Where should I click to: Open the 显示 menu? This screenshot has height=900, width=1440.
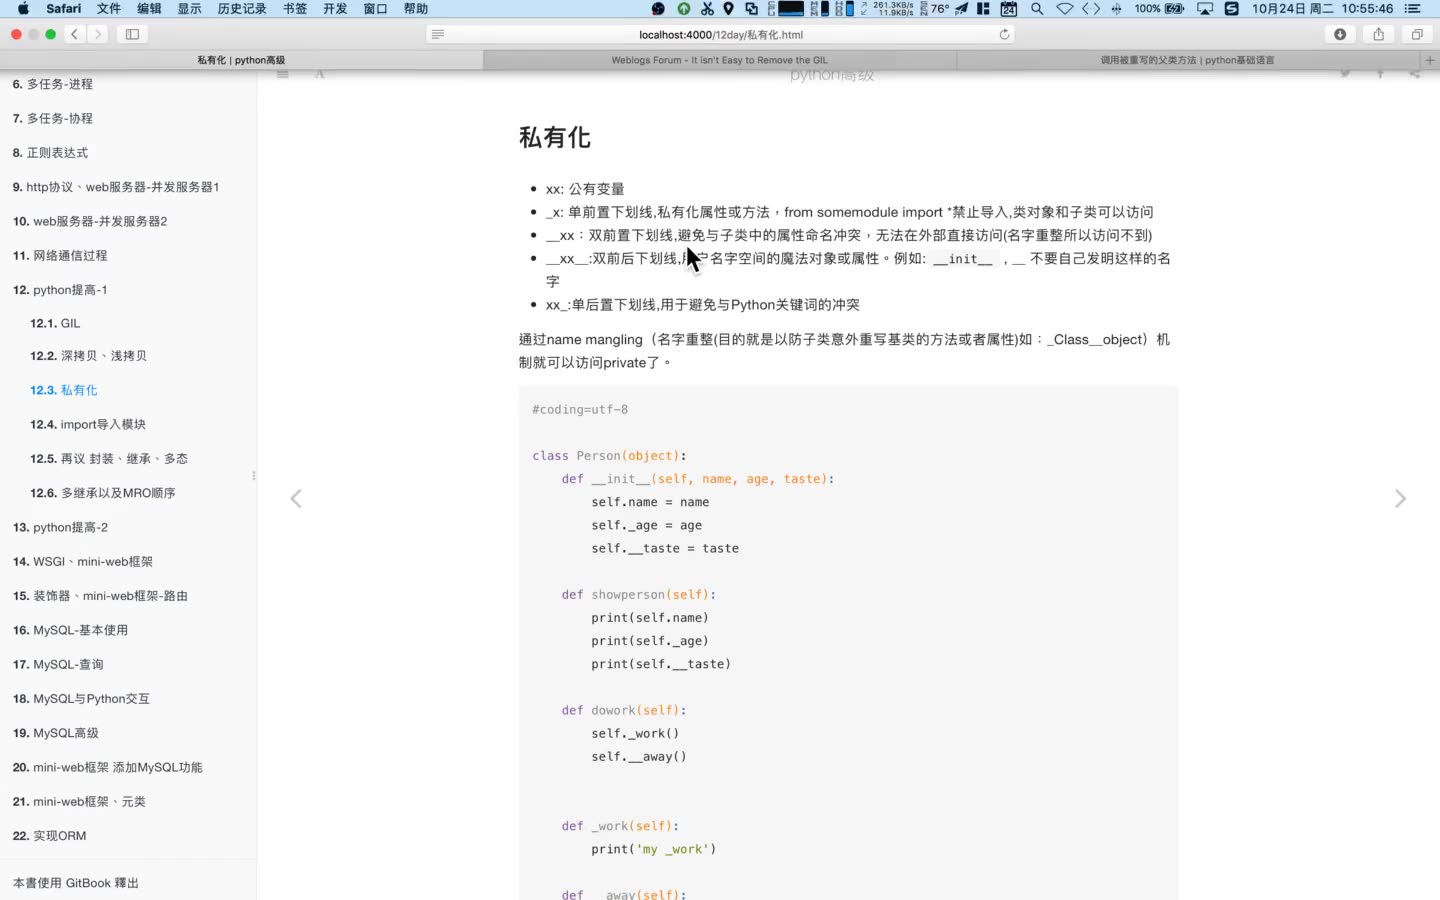pos(189,8)
